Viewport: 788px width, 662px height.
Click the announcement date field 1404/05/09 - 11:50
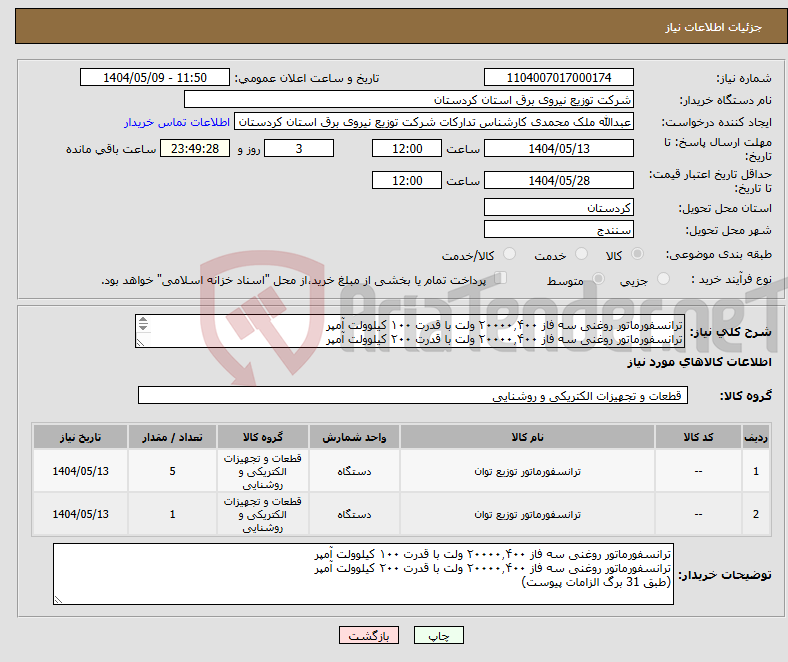(x=155, y=77)
